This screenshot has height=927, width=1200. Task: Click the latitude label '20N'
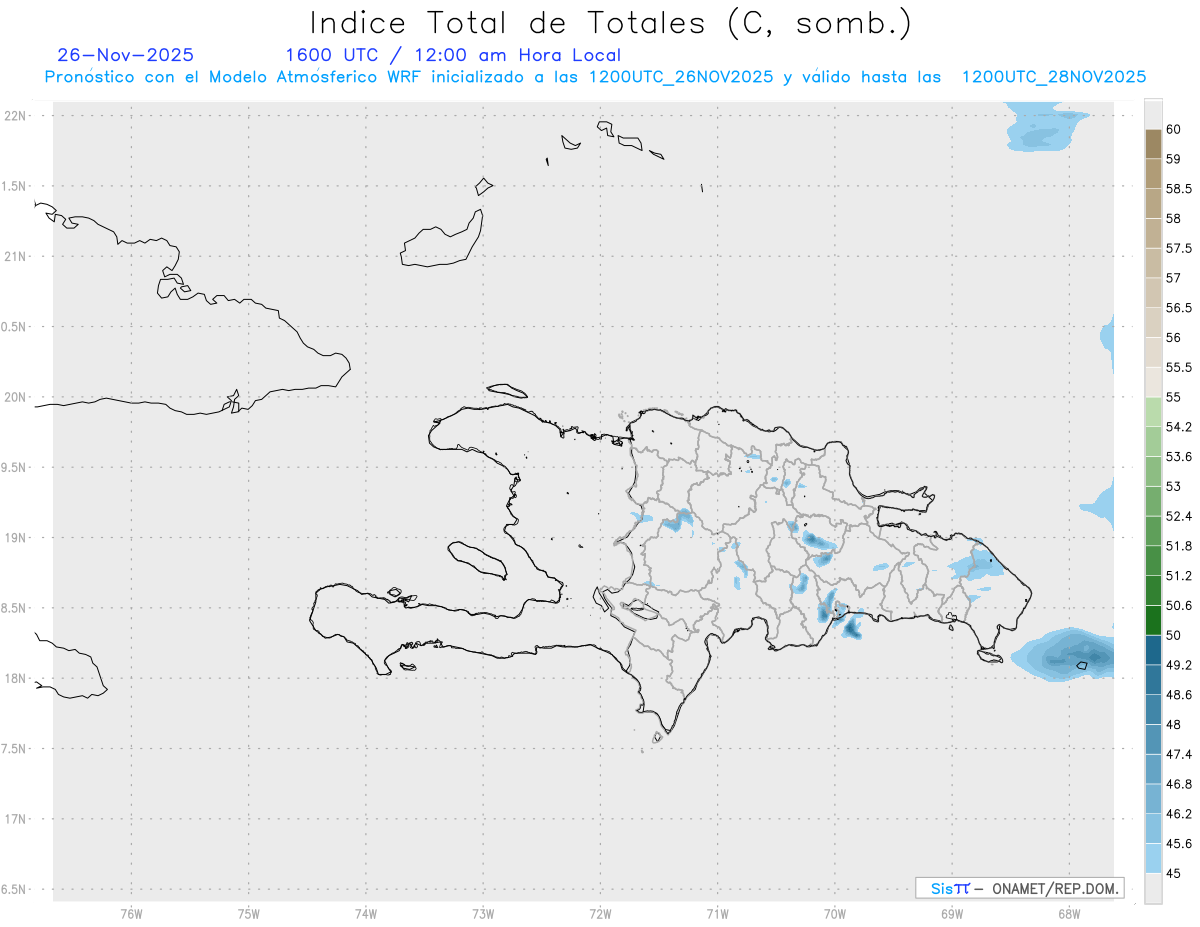coord(16,398)
